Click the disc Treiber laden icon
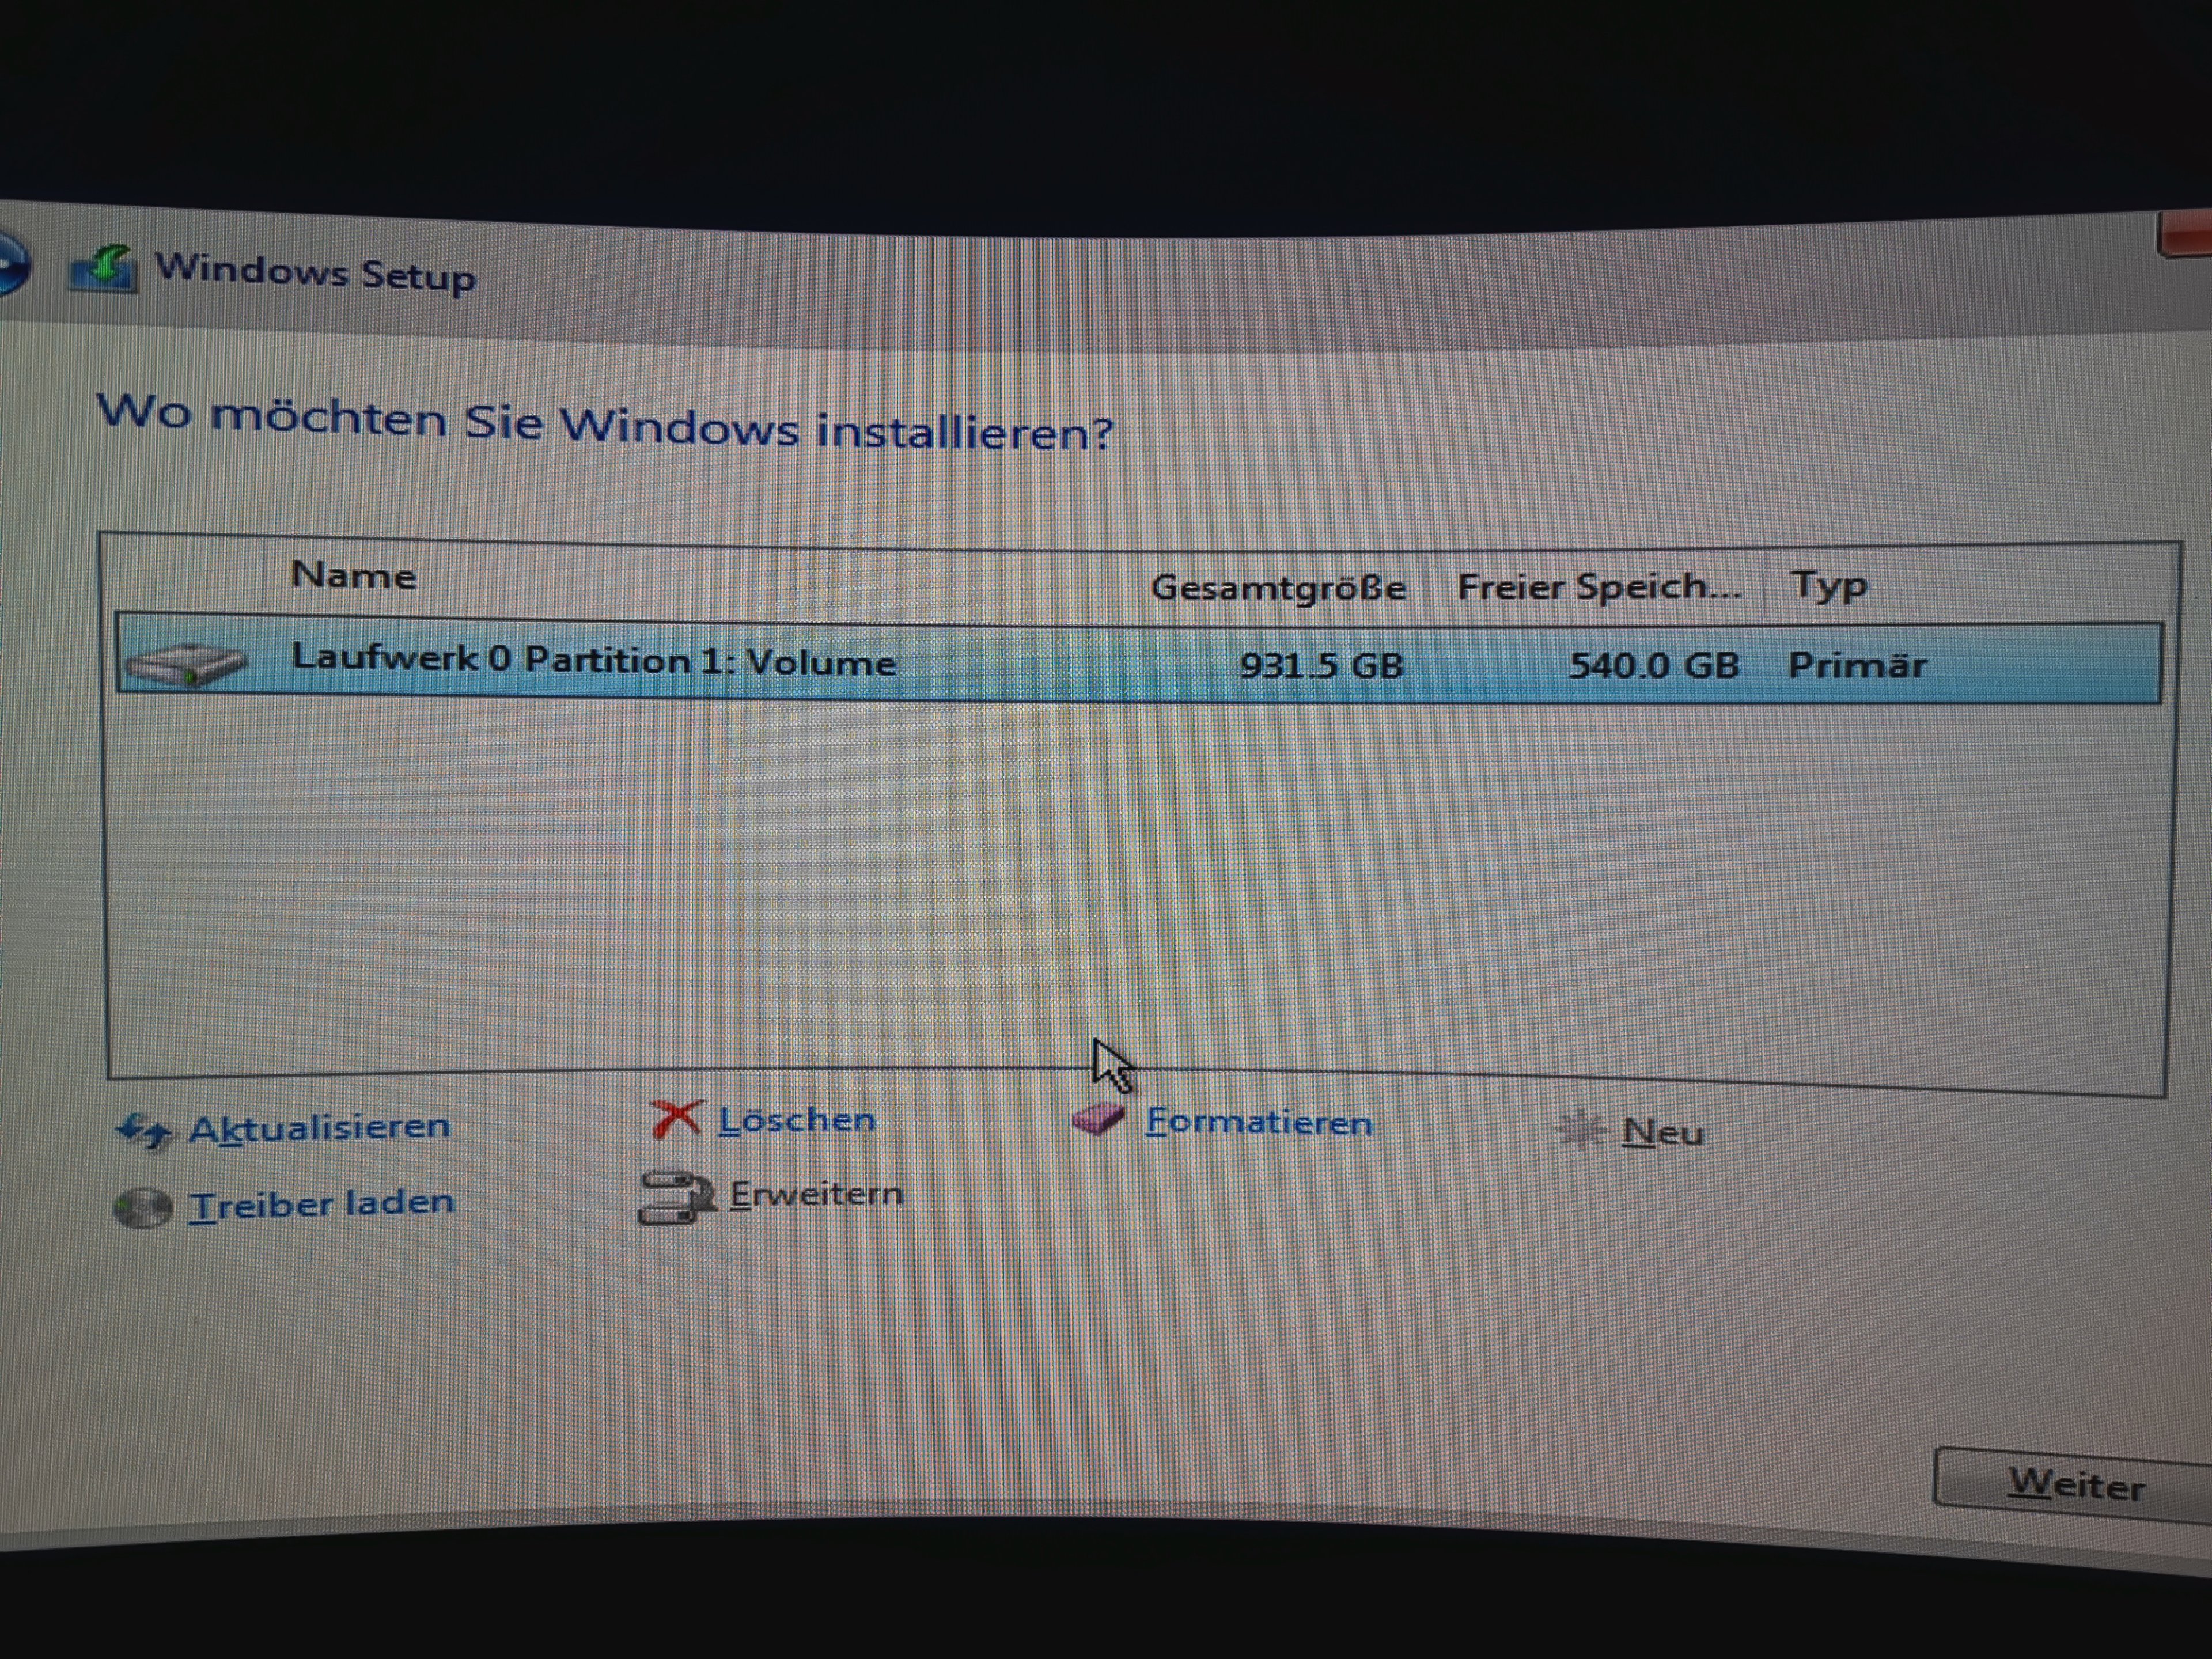 click(142, 1208)
